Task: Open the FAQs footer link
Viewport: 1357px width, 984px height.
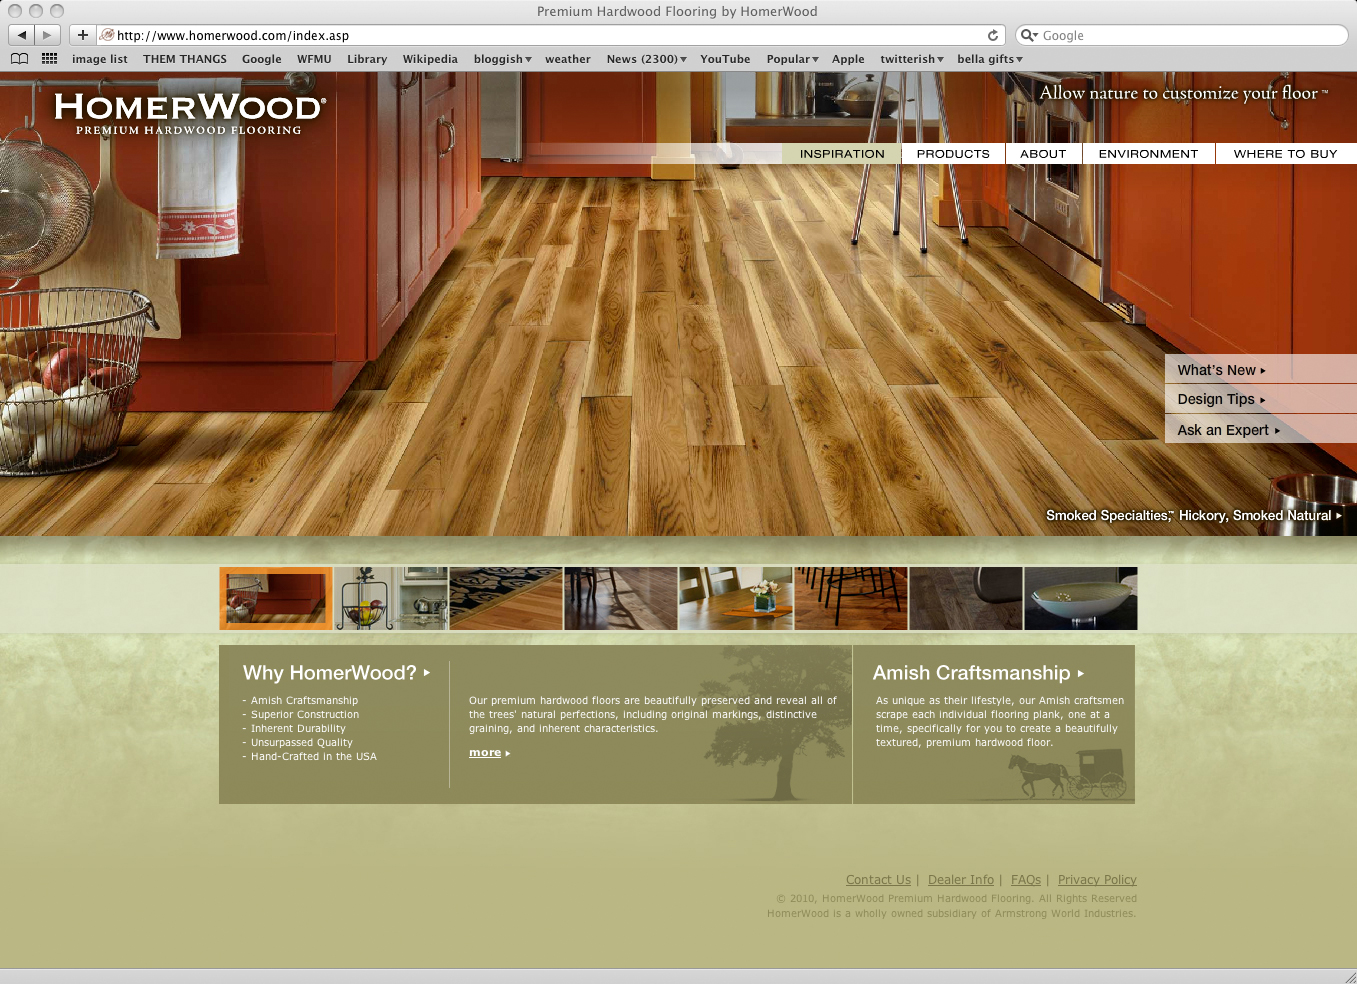Action: (x=1026, y=880)
